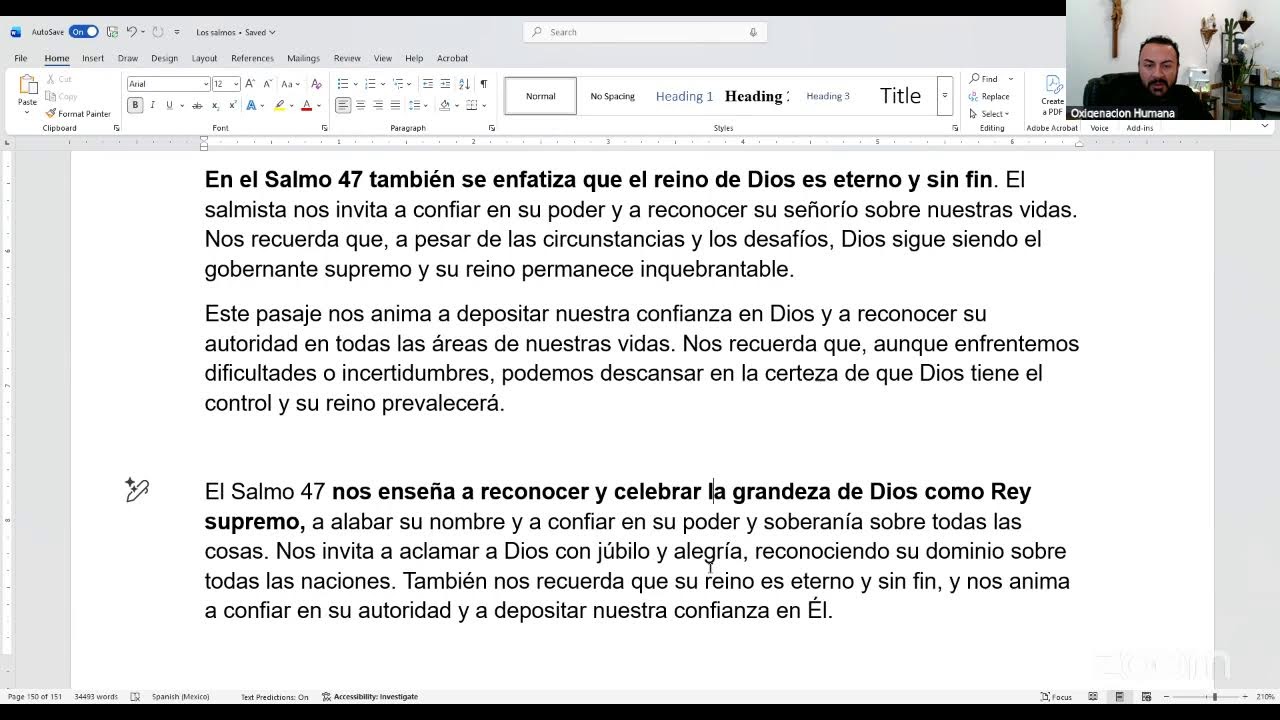Apply the Heading 1 style
Viewport: 1280px width, 720px height.
[x=684, y=96]
